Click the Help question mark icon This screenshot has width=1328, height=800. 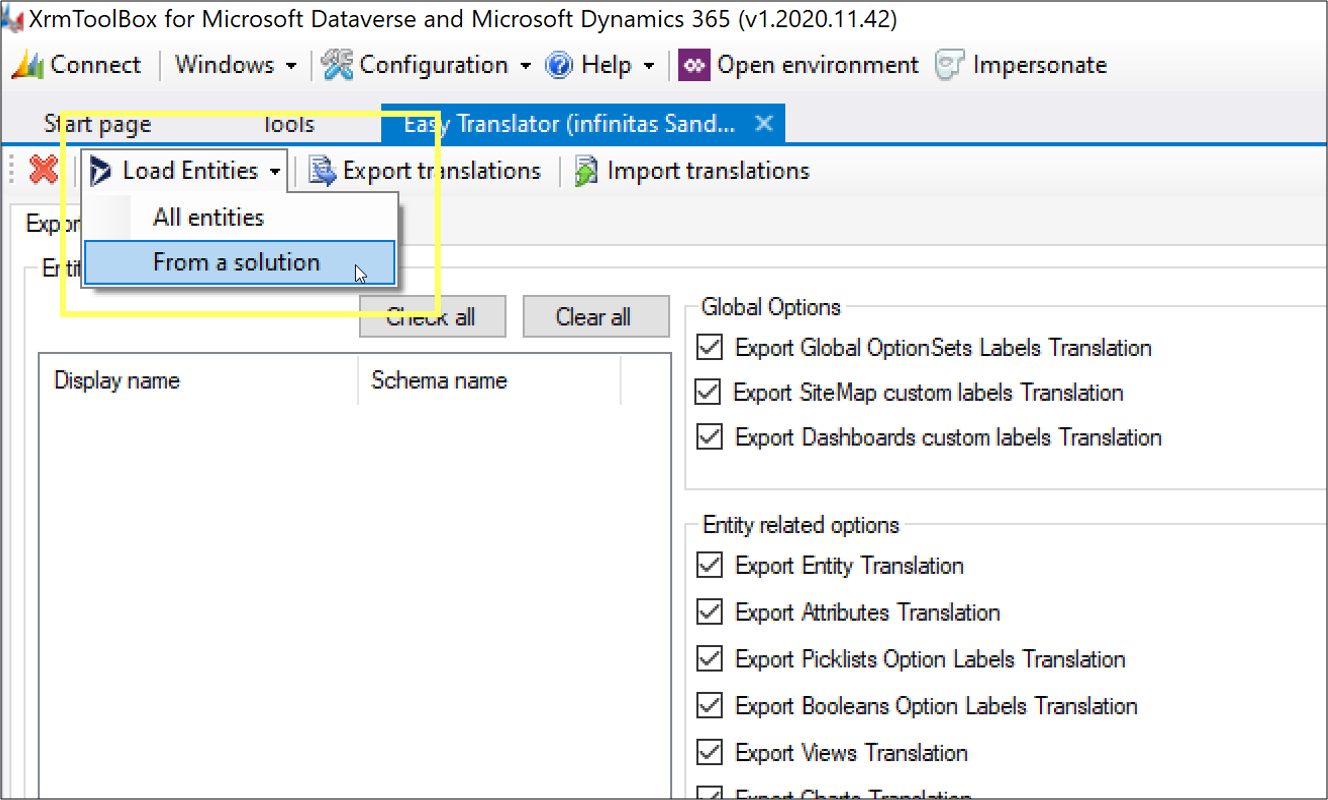559,65
